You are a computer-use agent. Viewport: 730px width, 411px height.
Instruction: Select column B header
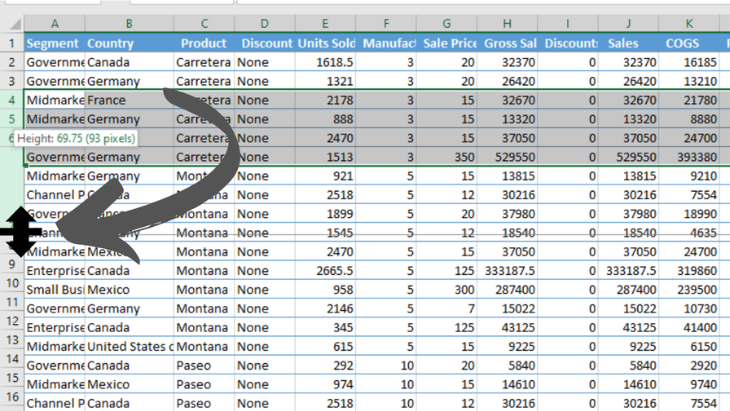coord(129,23)
